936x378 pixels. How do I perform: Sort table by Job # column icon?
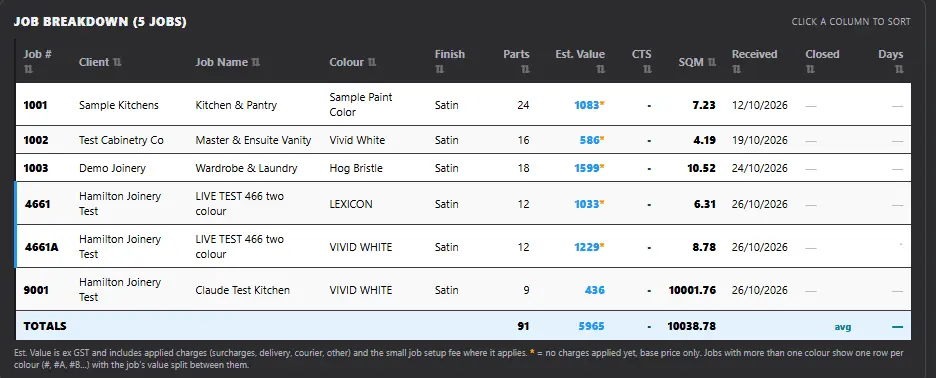tap(27, 70)
